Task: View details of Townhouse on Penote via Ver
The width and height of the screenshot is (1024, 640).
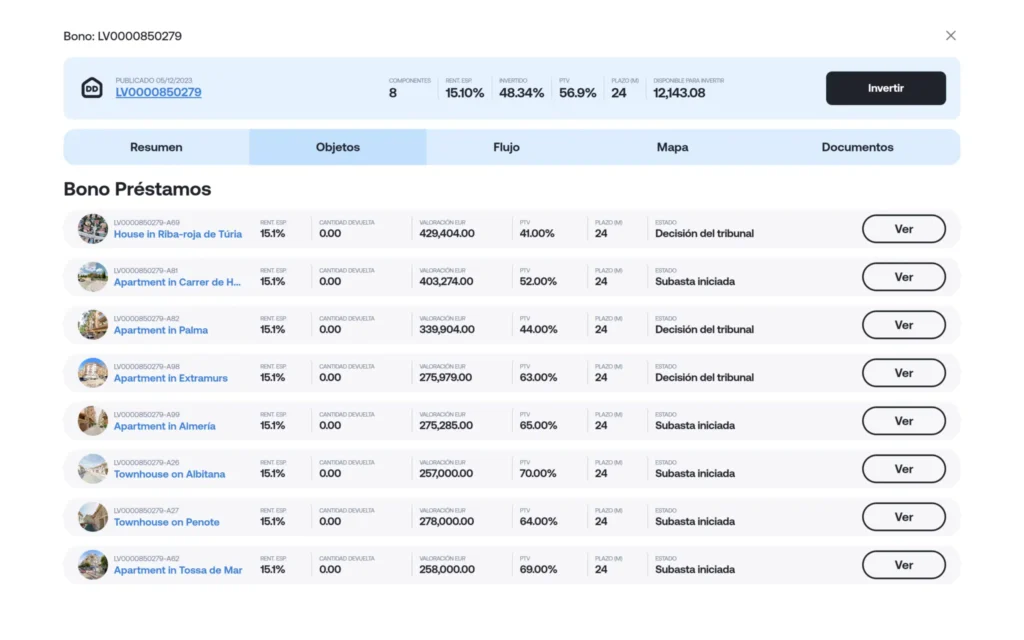Action: point(903,517)
